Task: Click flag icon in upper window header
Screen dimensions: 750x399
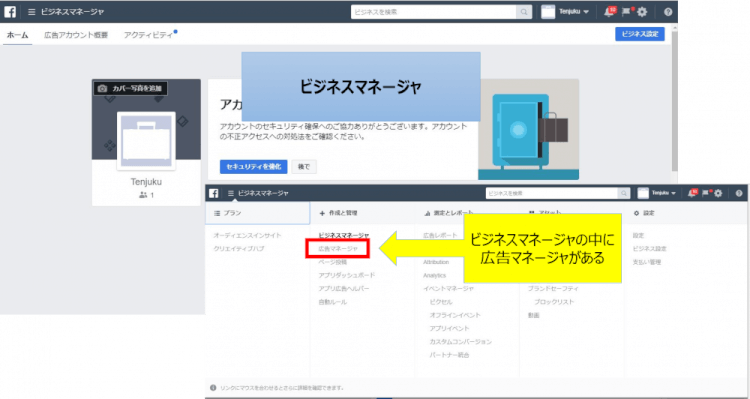Action: pos(626,12)
